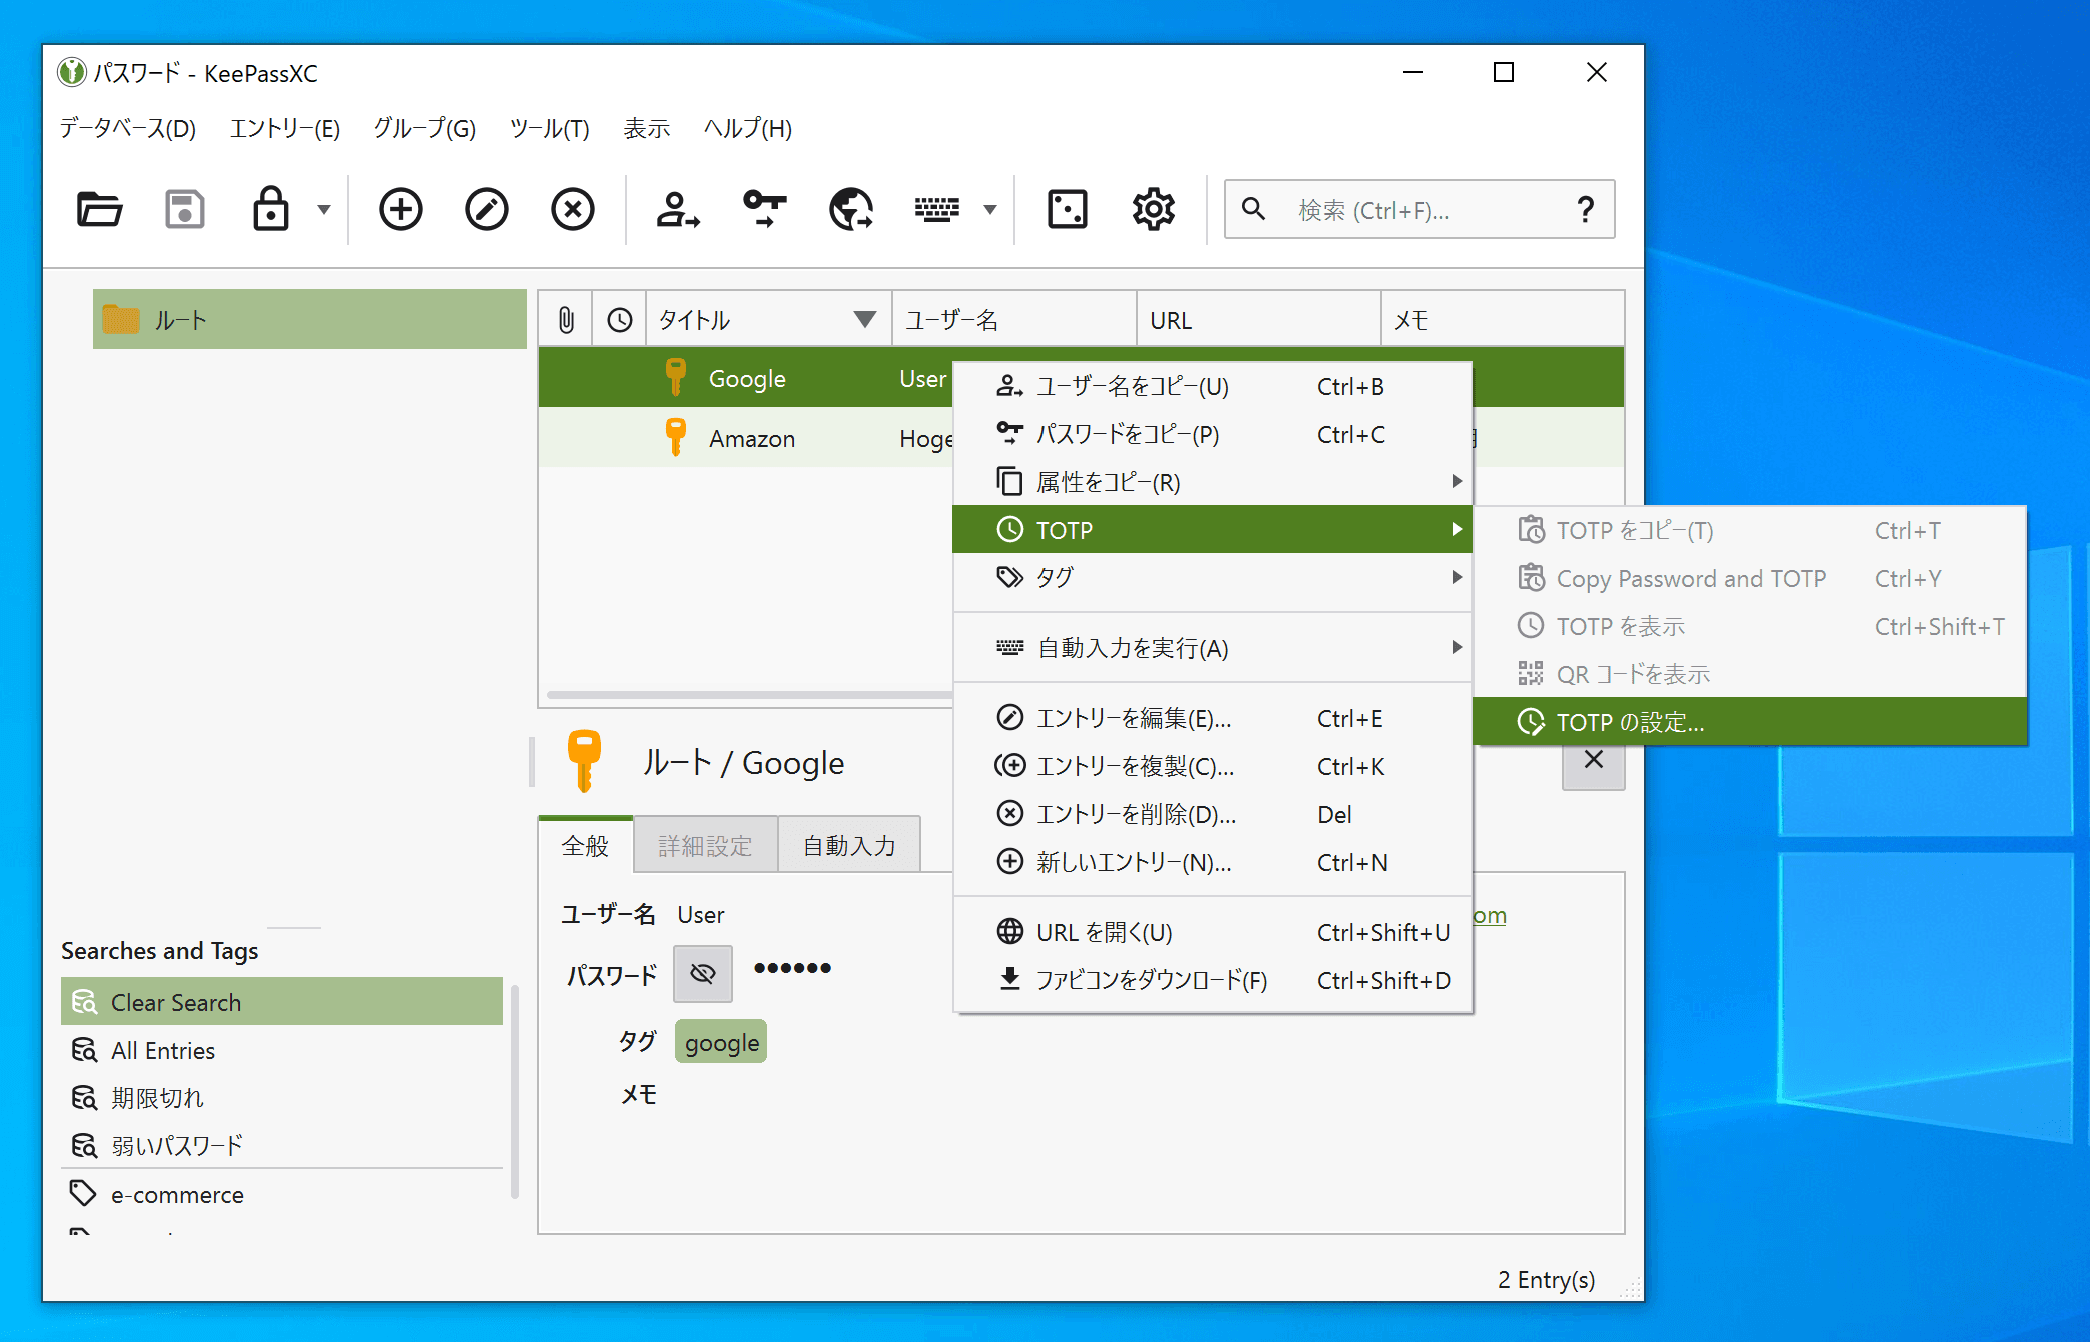Copy password with the toolbar key icon
Viewport: 2090px width, 1342px height.
click(x=765, y=210)
